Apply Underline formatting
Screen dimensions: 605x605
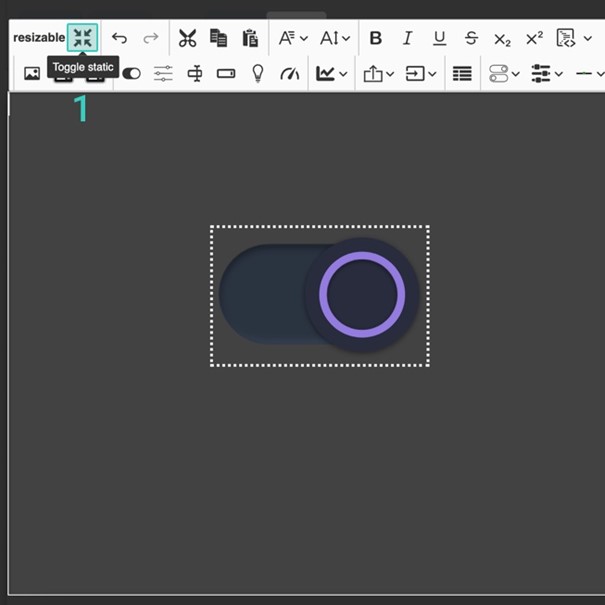439,38
